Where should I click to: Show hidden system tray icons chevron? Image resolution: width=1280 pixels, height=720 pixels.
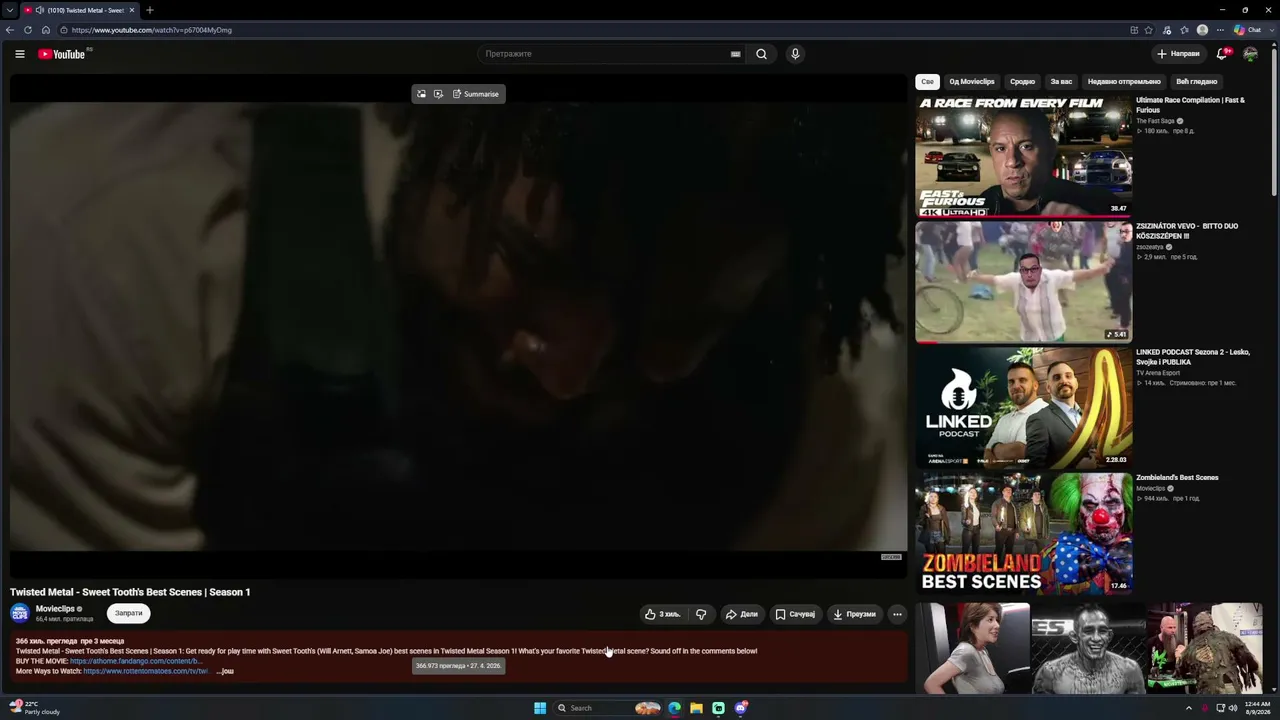pos(1190,708)
